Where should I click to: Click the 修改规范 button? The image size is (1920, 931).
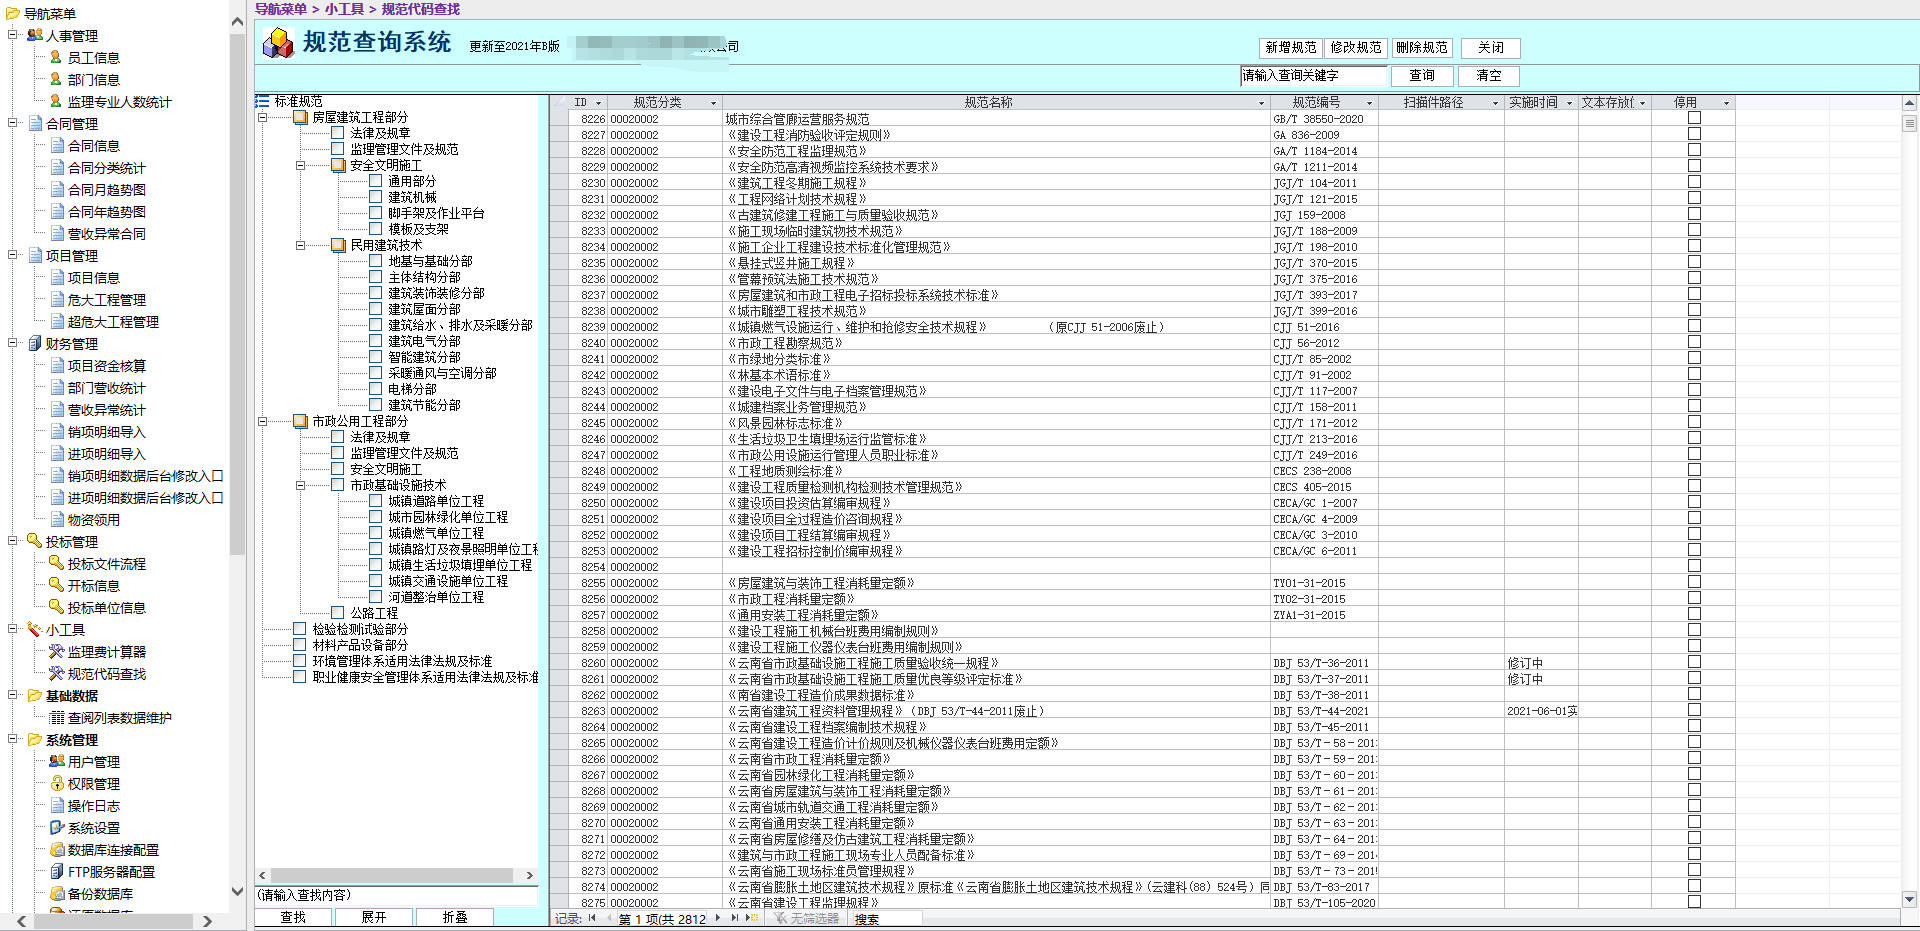[x=1356, y=47]
